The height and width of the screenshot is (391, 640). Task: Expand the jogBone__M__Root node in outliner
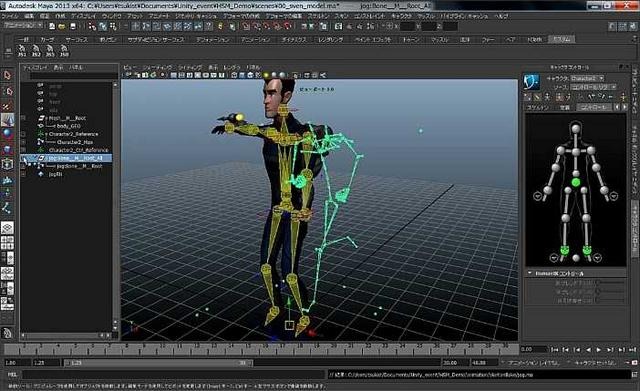(x=23, y=166)
